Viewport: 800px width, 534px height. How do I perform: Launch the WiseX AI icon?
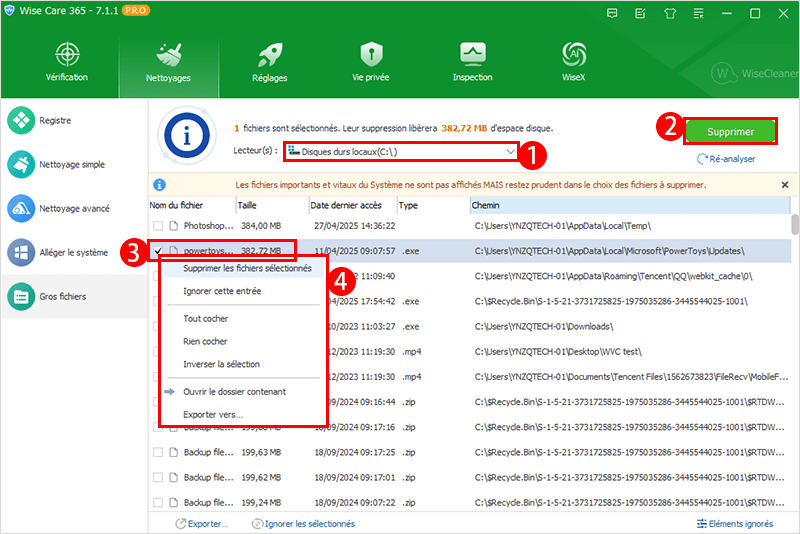(x=573, y=55)
